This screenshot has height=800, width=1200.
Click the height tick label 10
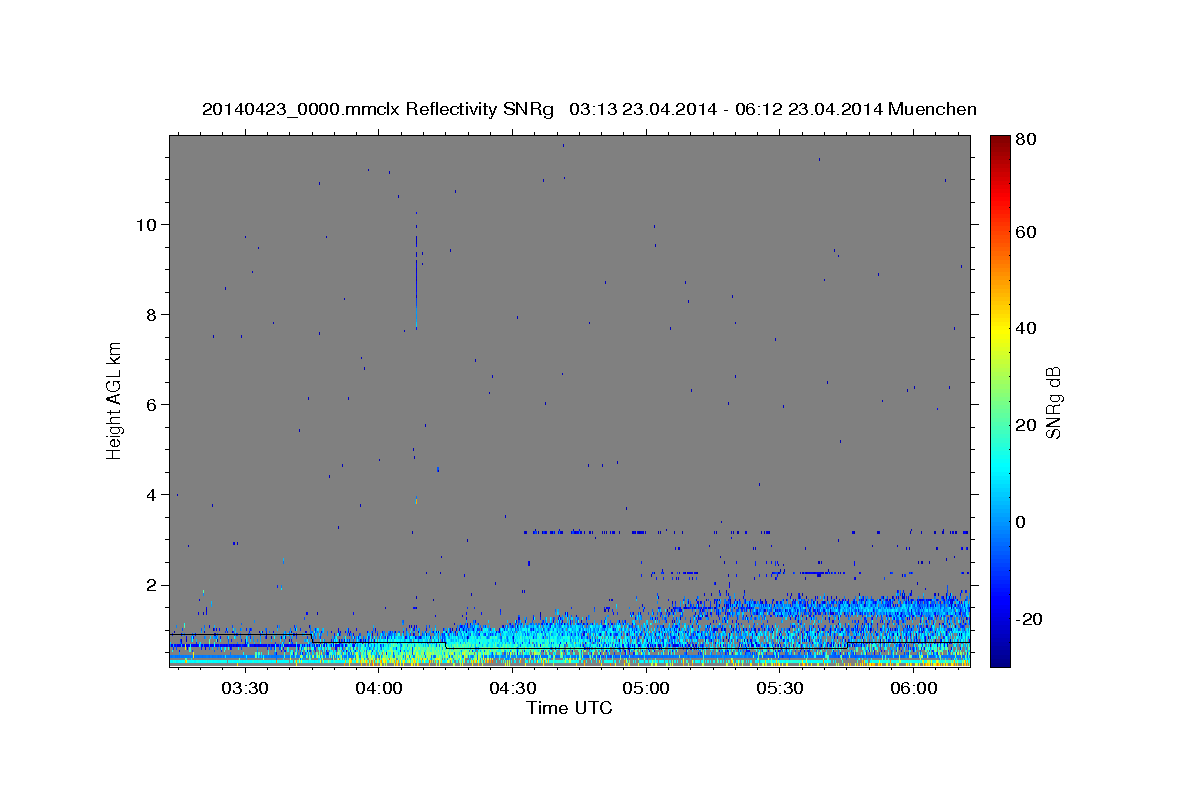(x=146, y=224)
